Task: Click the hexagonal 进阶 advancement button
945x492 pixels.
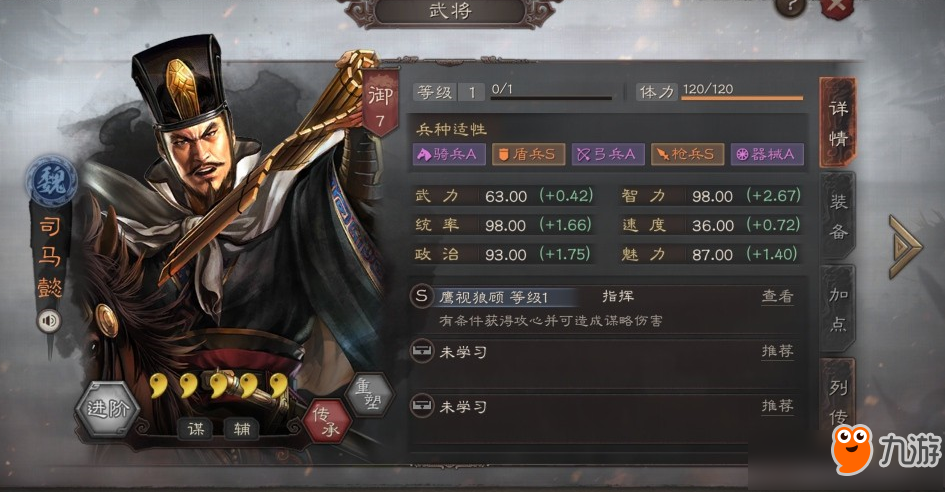Action: coord(107,409)
